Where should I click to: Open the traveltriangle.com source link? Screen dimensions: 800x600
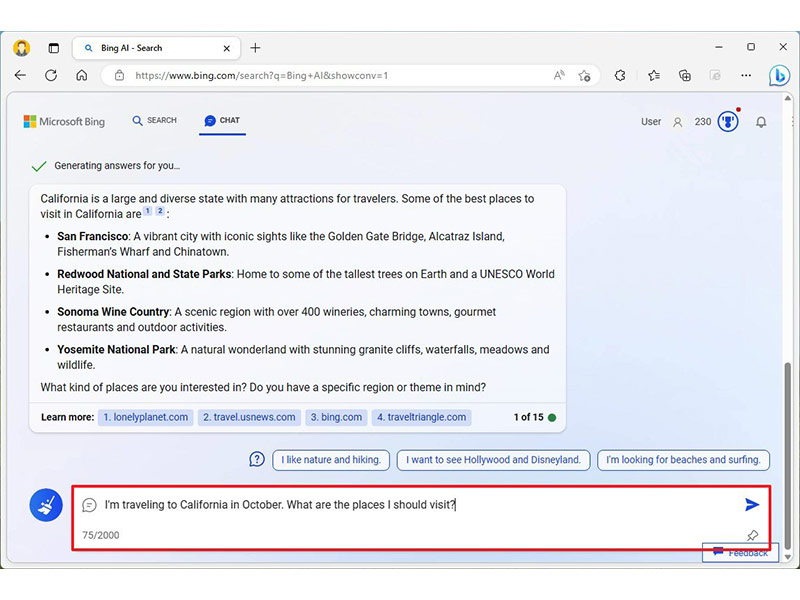coord(421,417)
